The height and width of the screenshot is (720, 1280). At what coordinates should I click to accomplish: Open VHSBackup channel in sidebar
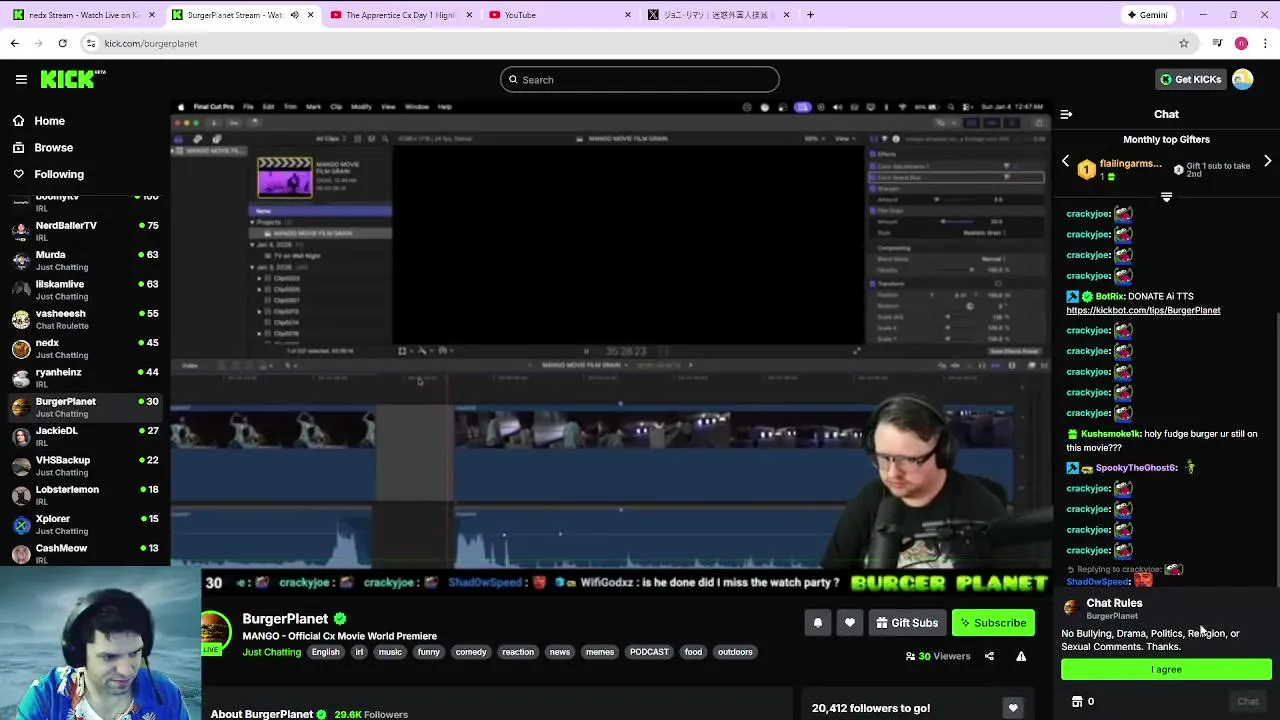(x=85, y=466)
